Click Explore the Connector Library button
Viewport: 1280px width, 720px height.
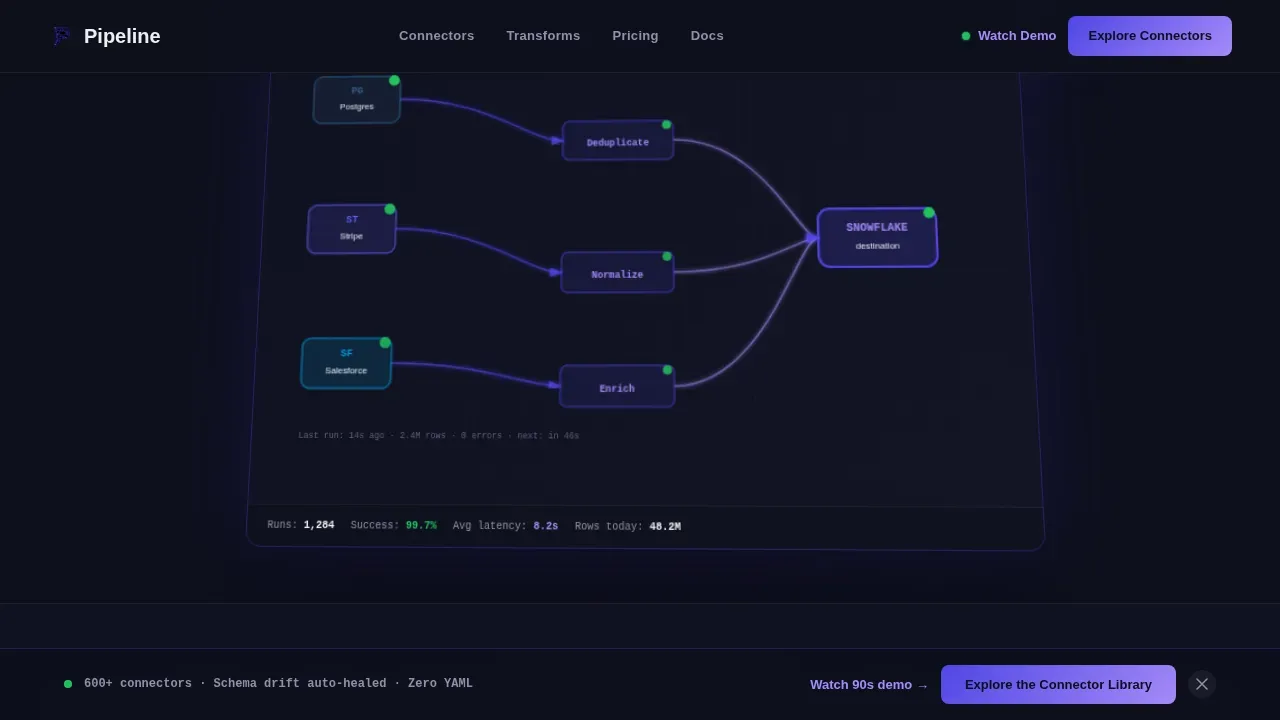[1058, 685]
